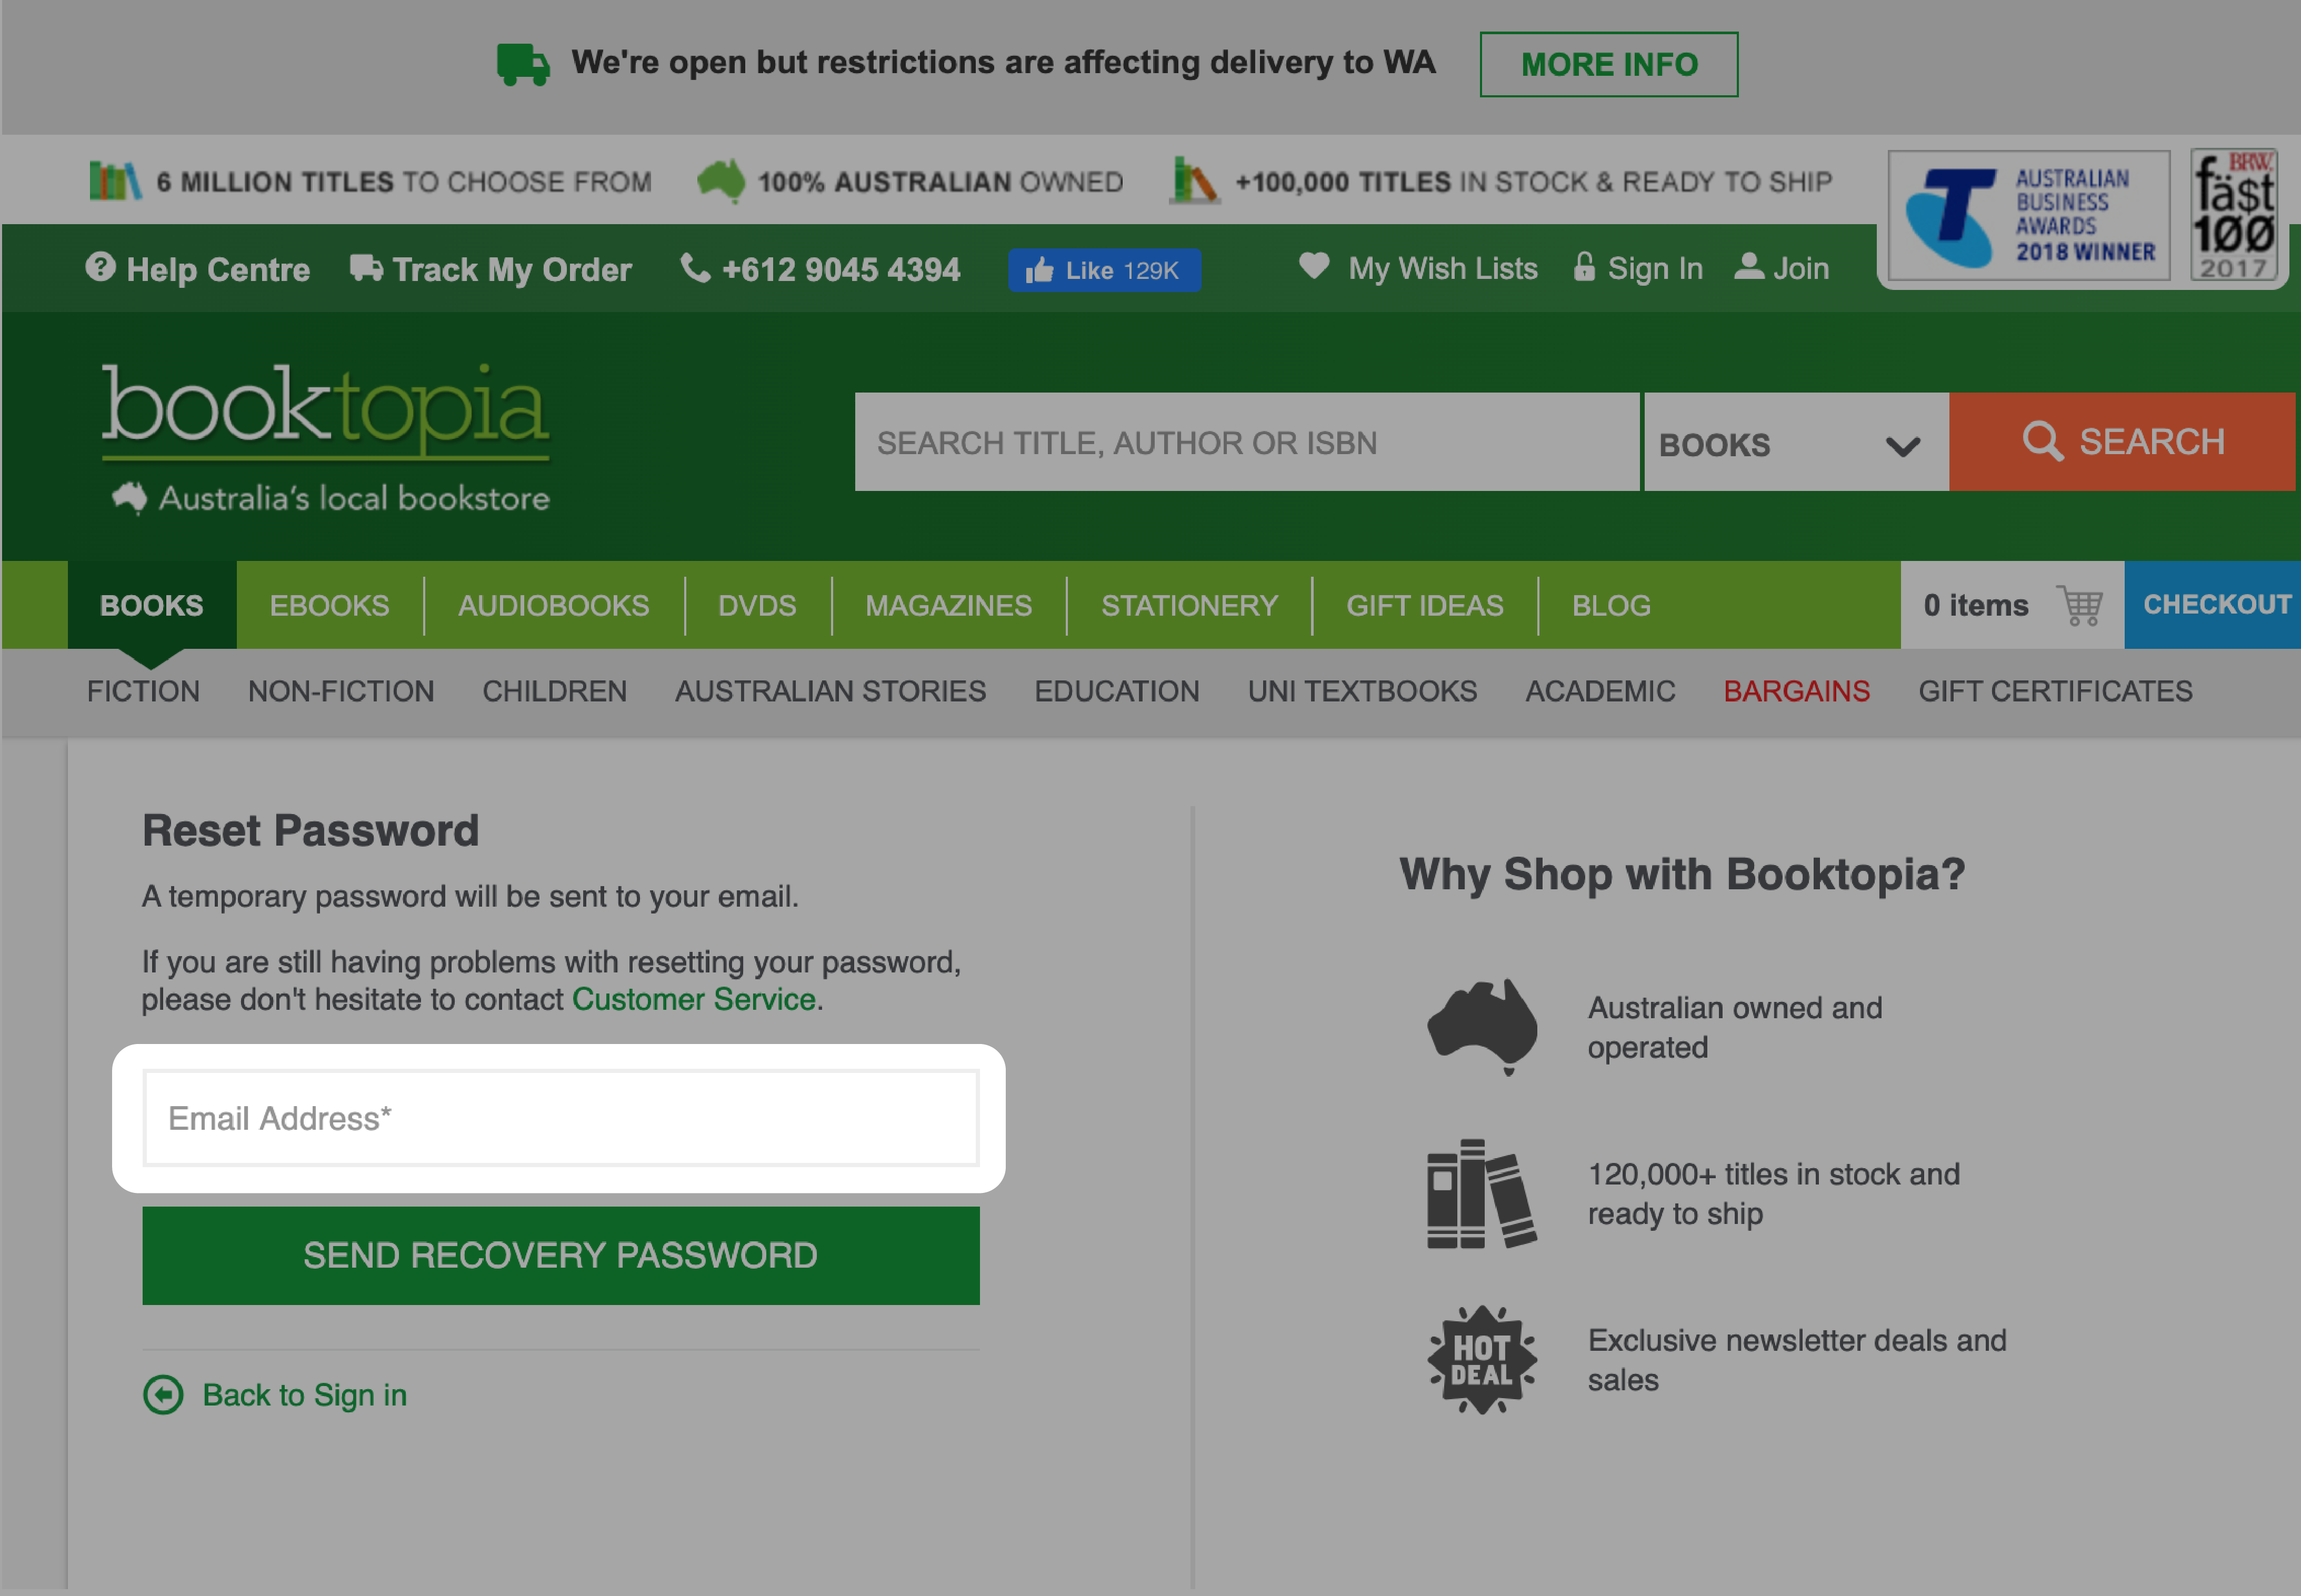2301x1596 pixels.
Task: Click the dark Australia map icon in sidebar
Action: pos(1482,1026)
